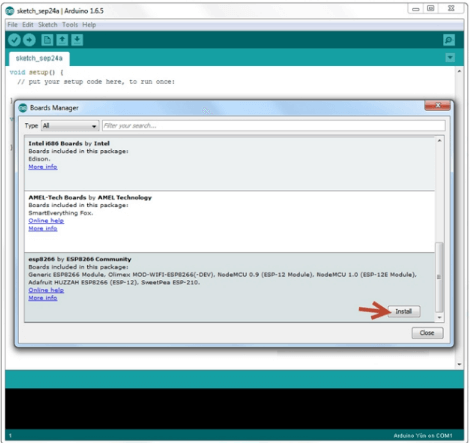The image size is (470, 443).
Task: Open the Type dropdown set to All
Action: click(70, 126)
